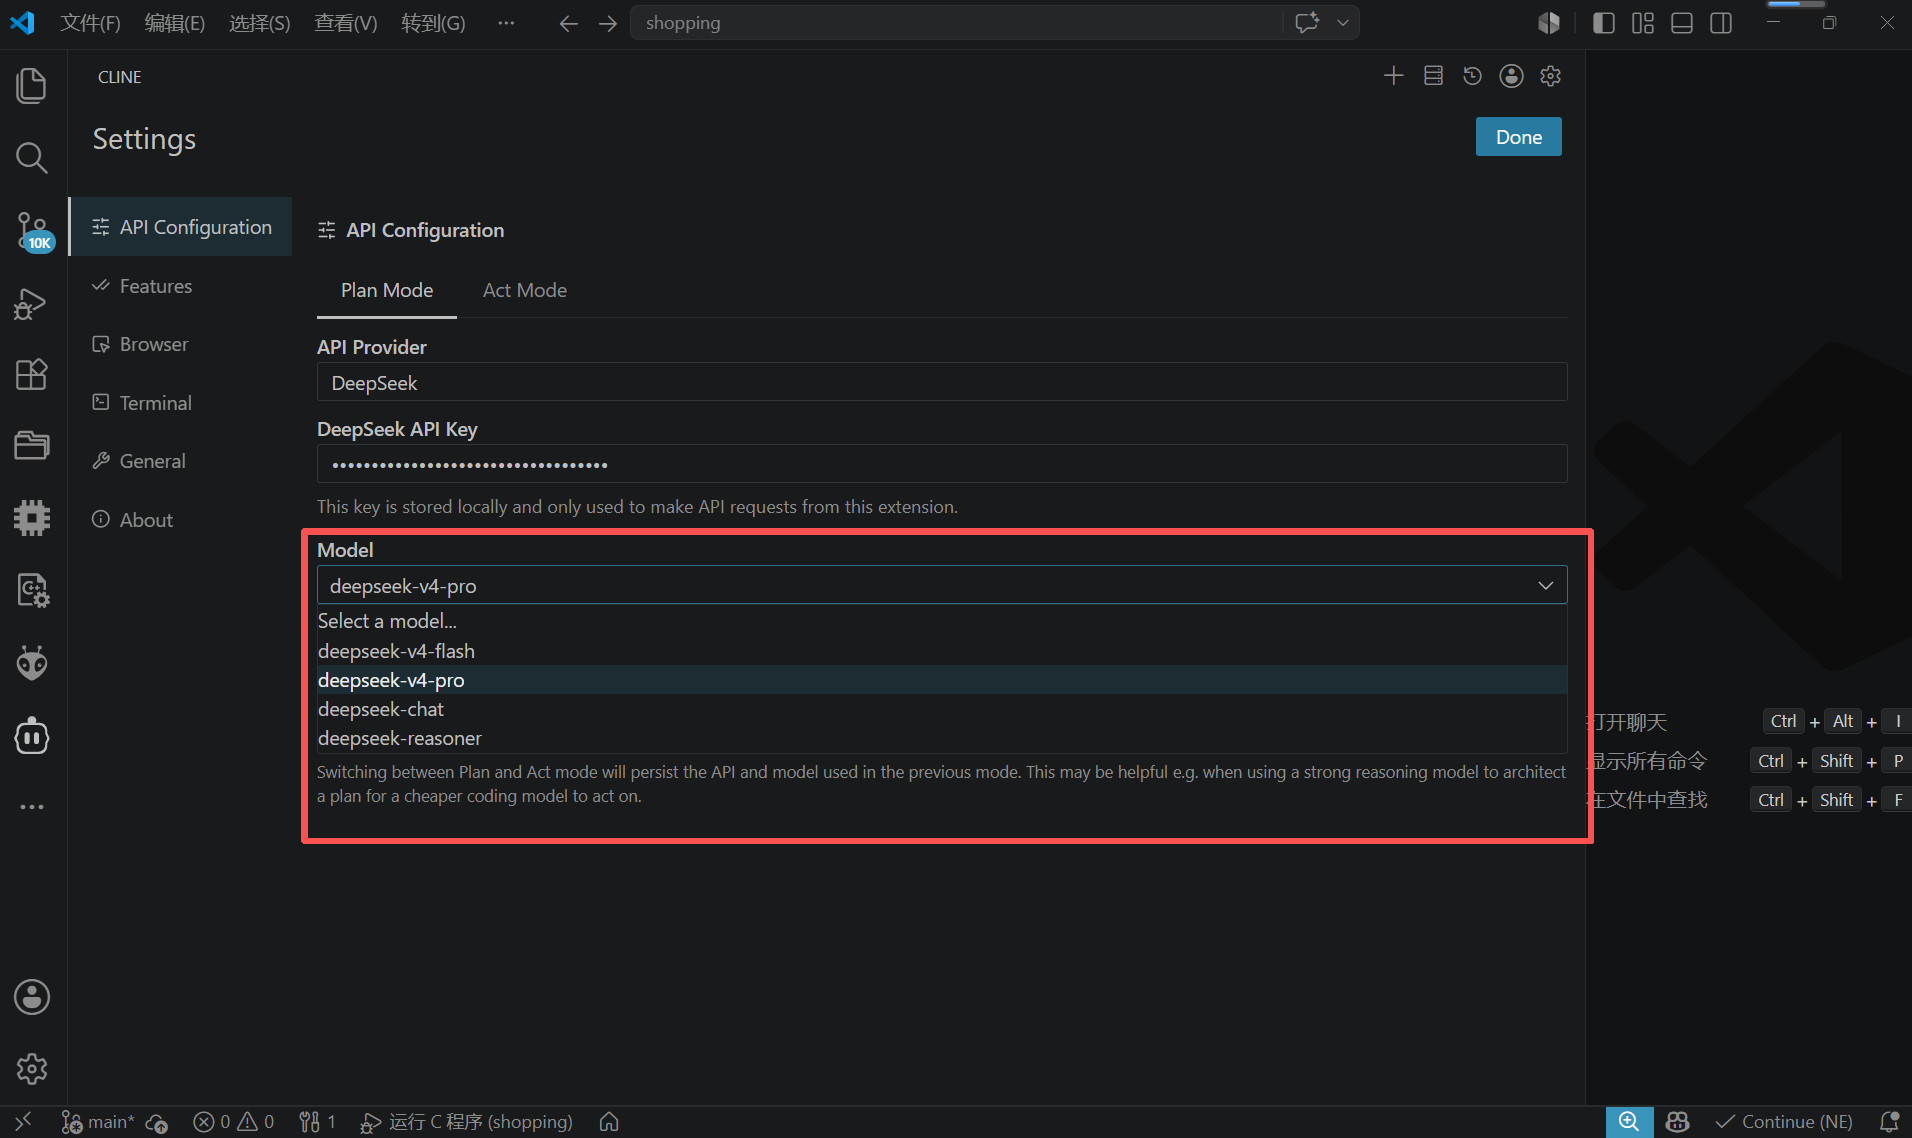Start a new Cline task with plus icon
1912x1138 pixels.
1394,76
